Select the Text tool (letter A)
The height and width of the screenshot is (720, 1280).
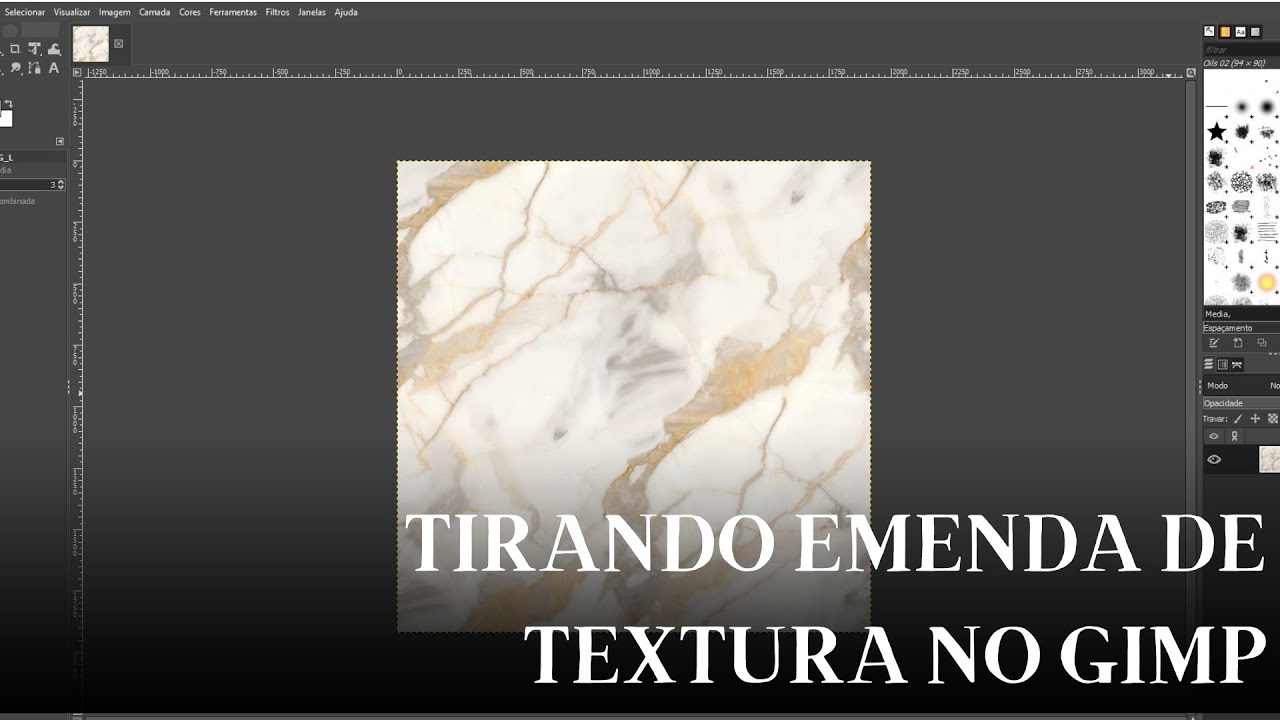pos(54,68)
